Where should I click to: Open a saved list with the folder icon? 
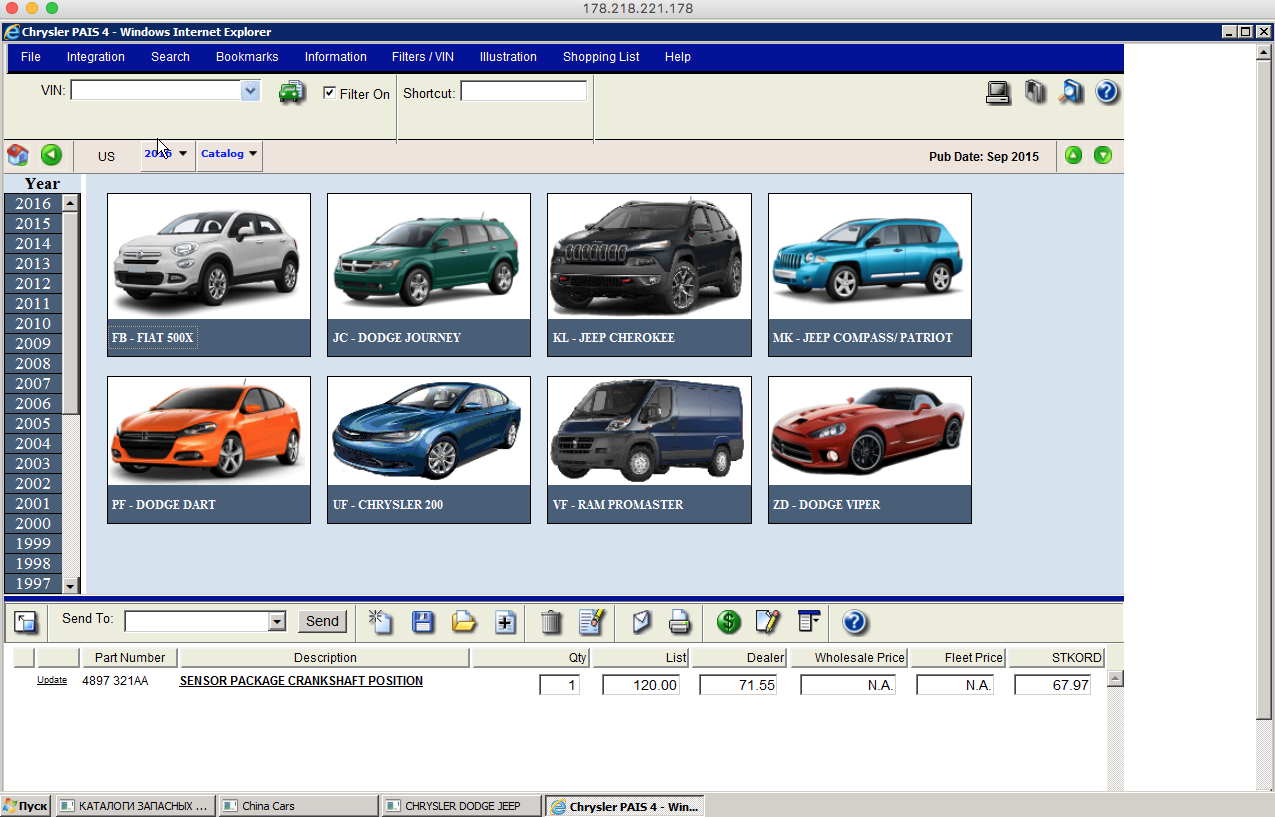[x=464, y=622]
